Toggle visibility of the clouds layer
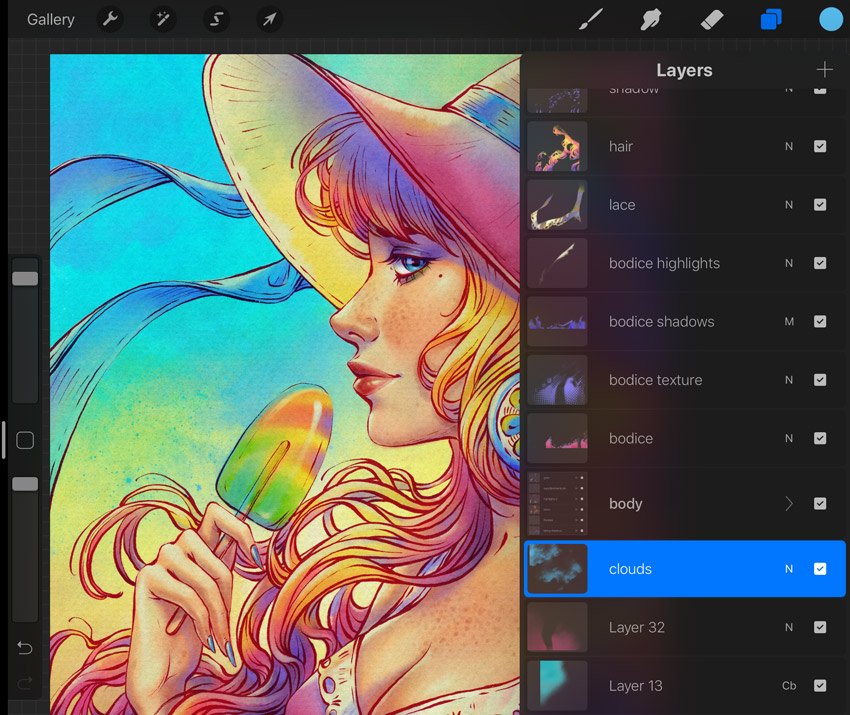Viewport: 850px width, 715px height. [x=820, y=569]
